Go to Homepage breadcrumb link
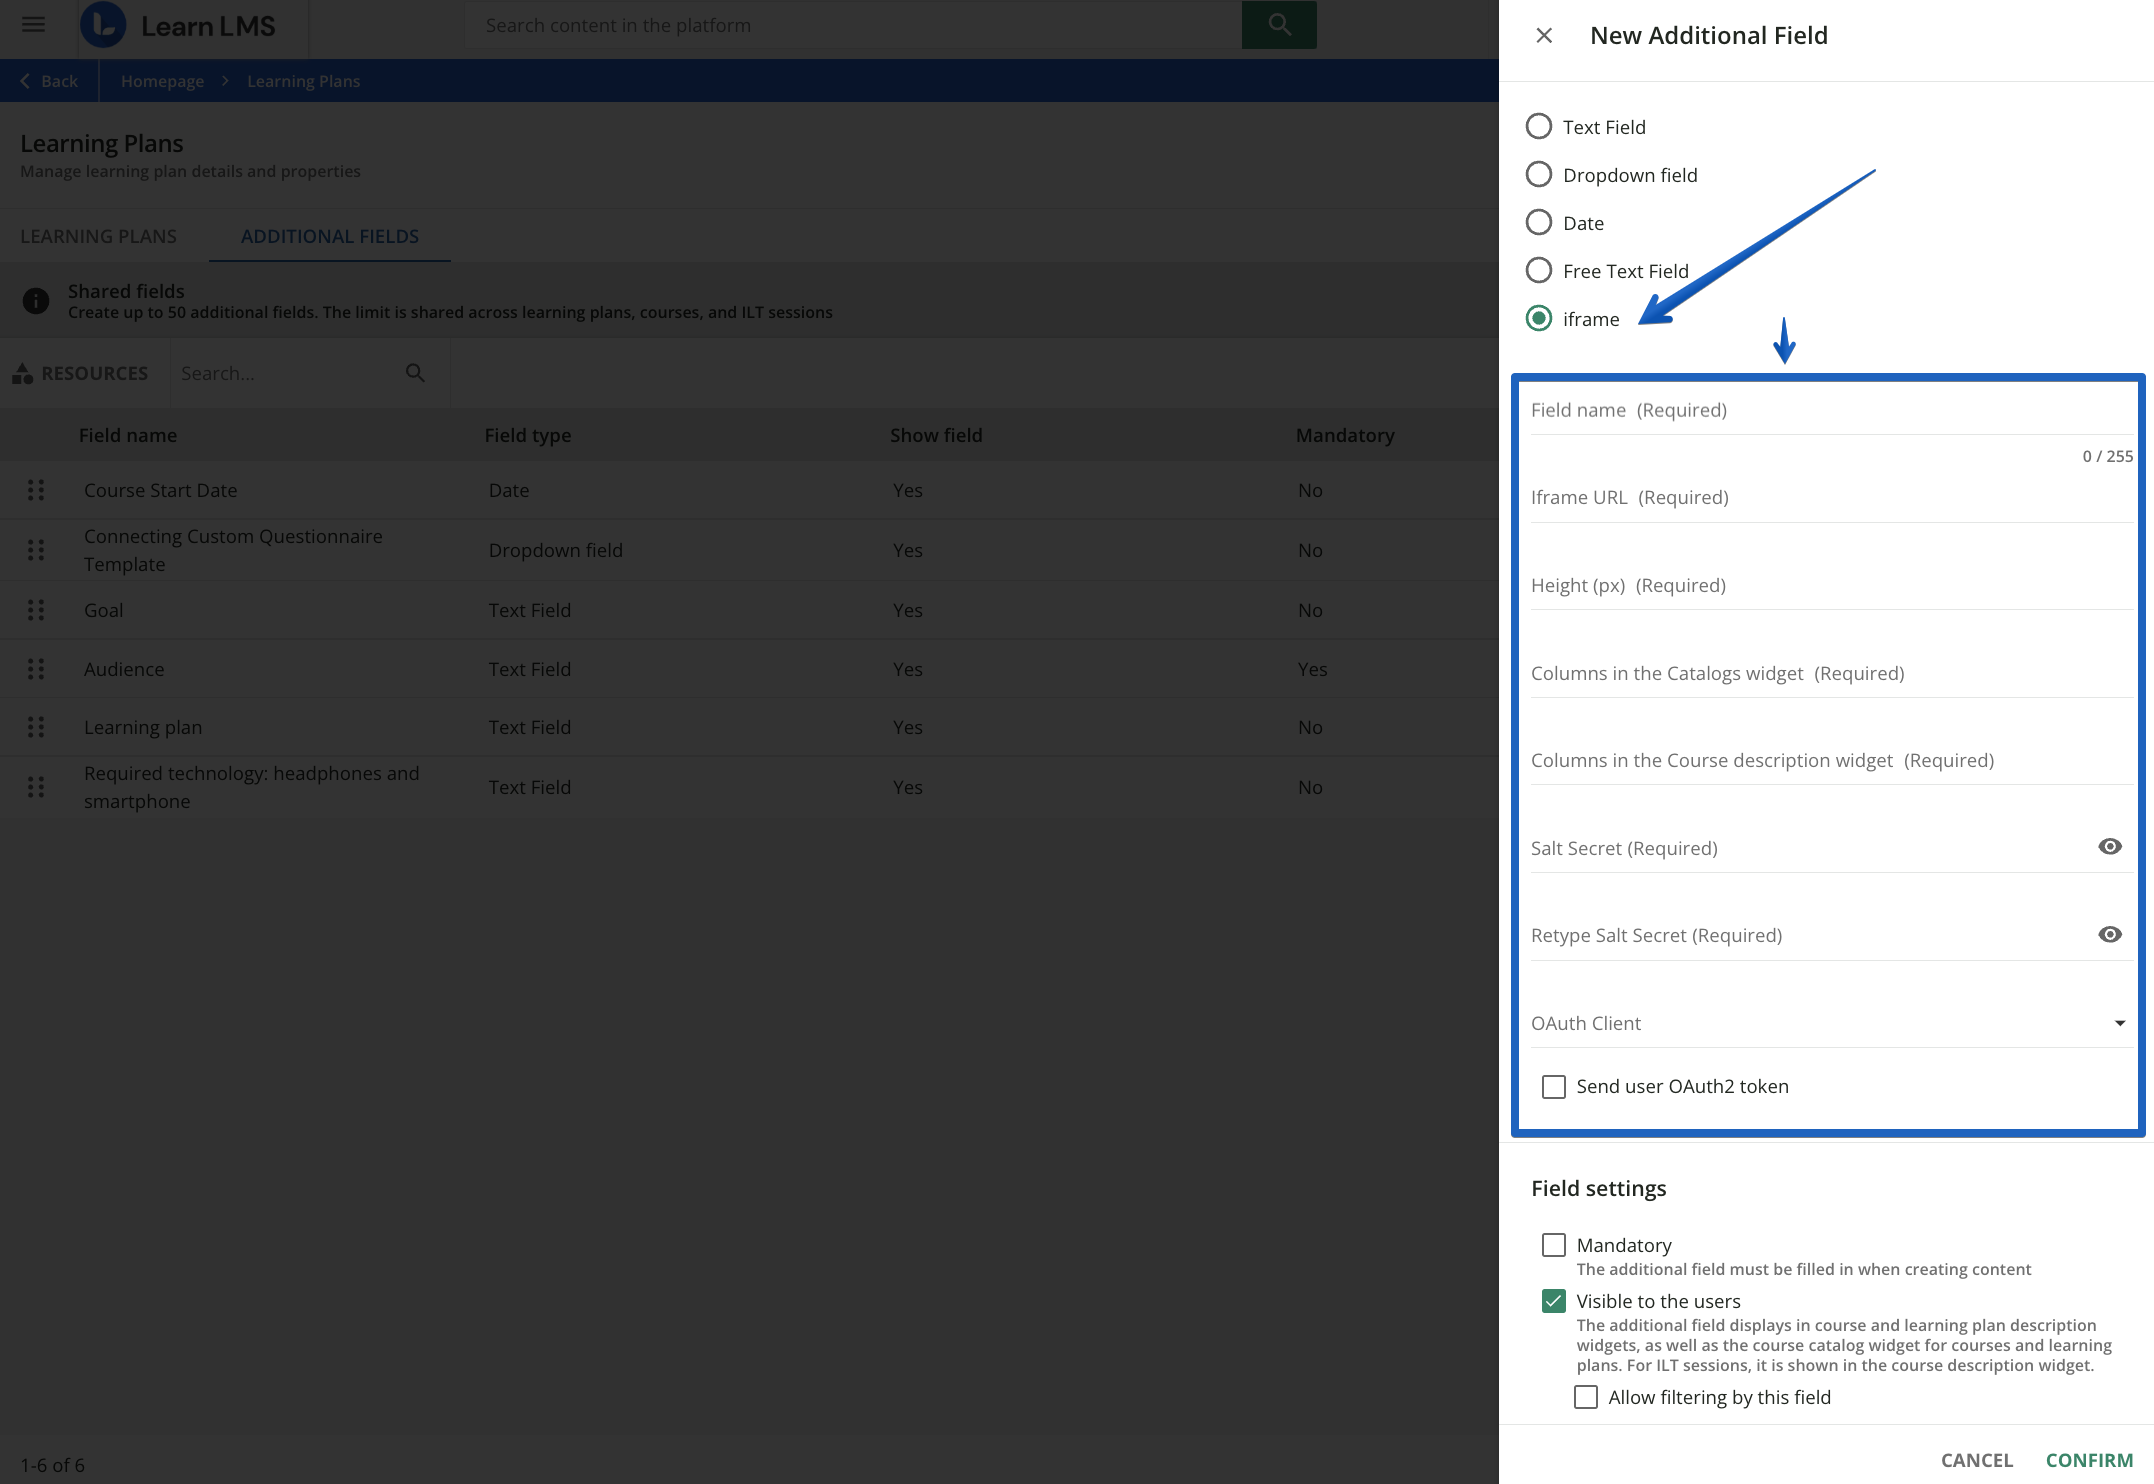The image size is (2154, 1484). [162, 81]
